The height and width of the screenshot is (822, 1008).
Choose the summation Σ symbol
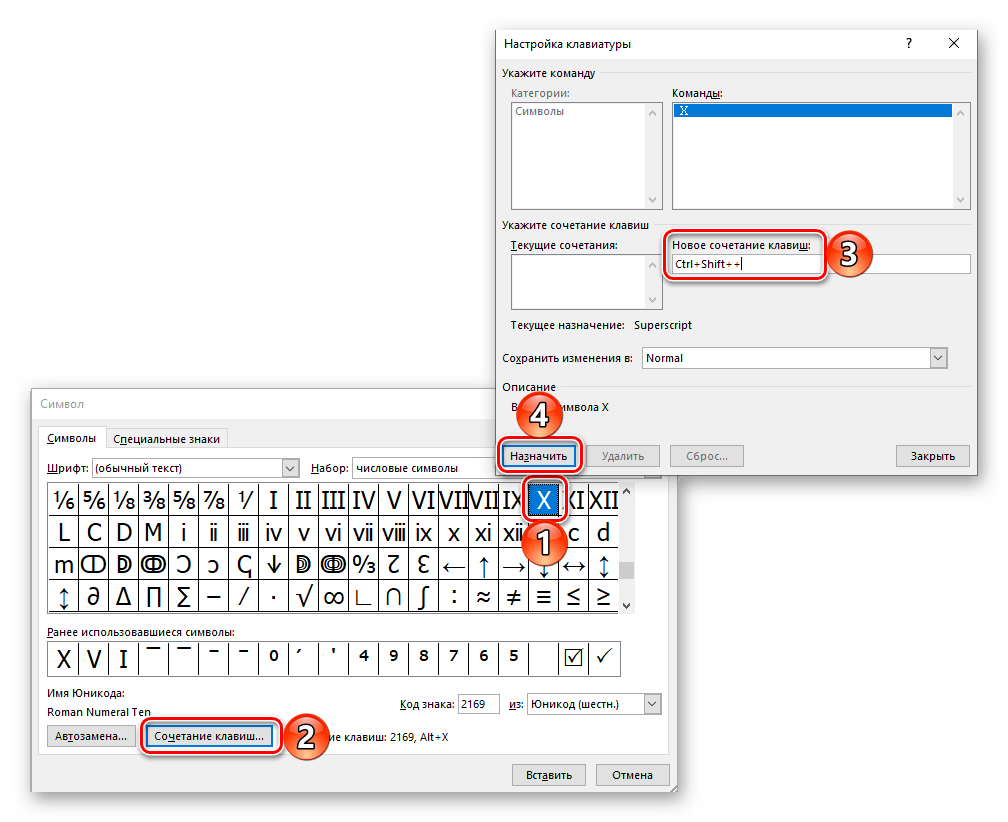click(184, 597)
